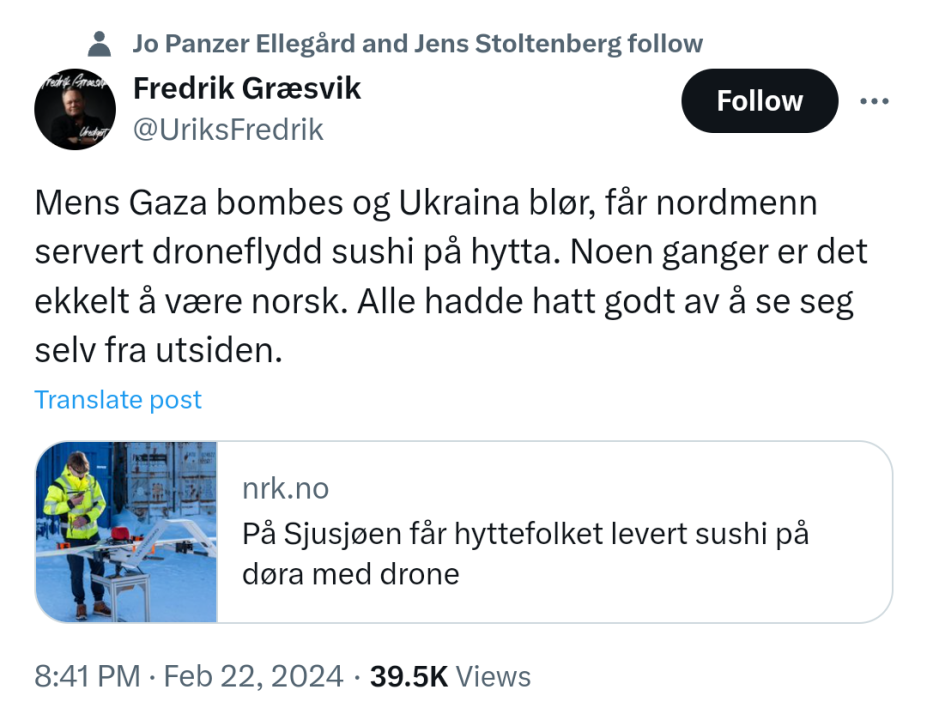Click the Follow button
The image size is (927, 720).
coord(759,101)
